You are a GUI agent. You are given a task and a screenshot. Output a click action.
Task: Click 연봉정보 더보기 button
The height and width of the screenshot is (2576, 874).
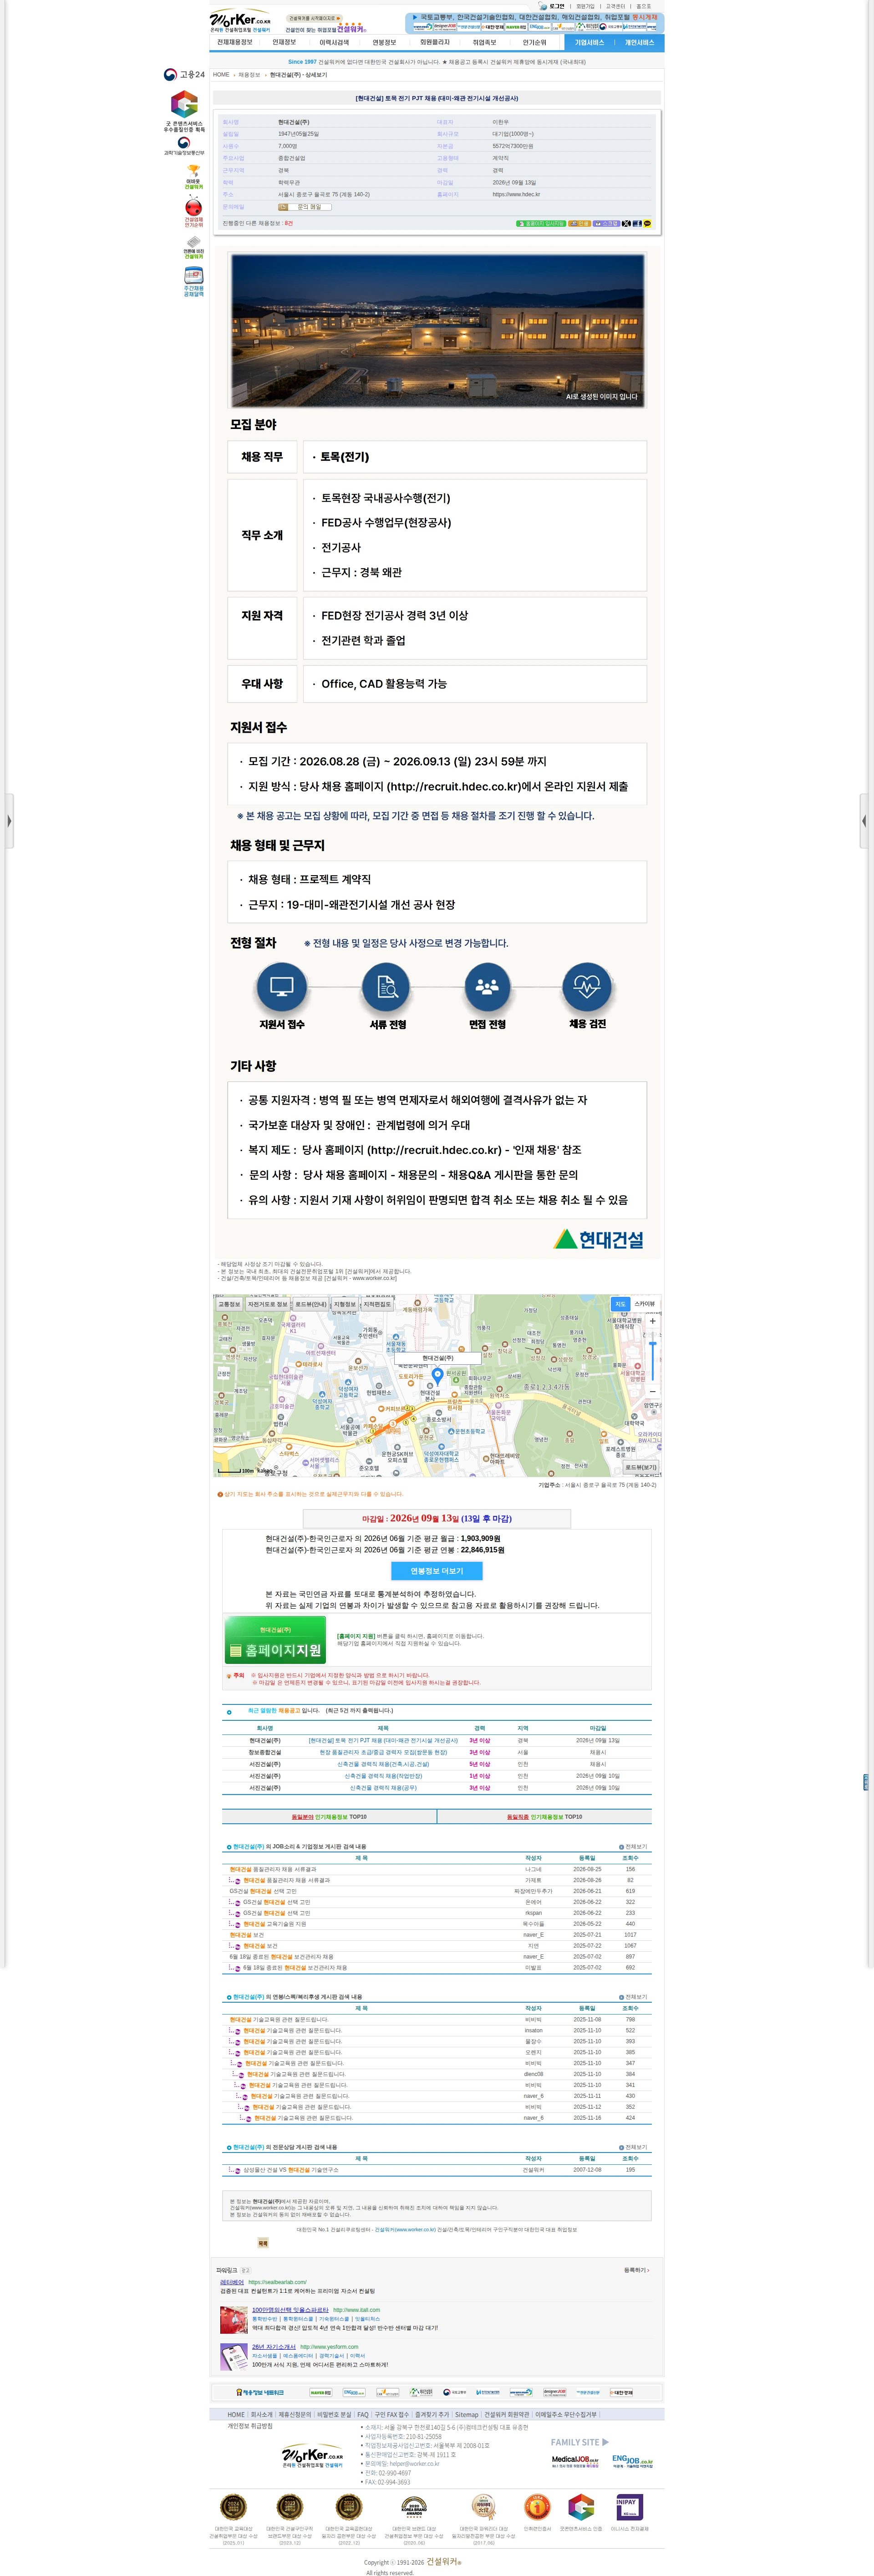coord(436,1571)
